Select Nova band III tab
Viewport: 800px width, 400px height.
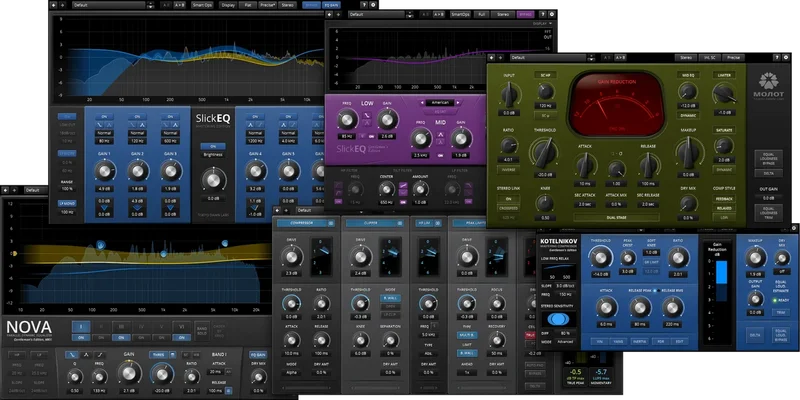pyautogui.click(x=121, y=326)
